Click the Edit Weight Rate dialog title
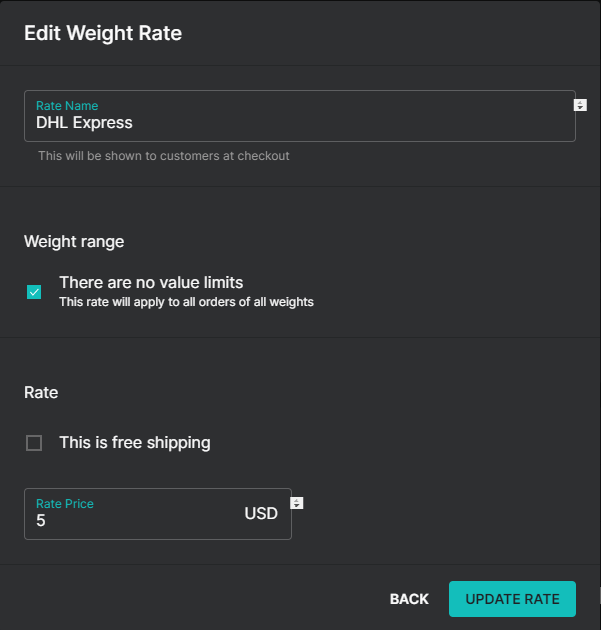Image resolution: width=601 pixels, height=630 pixels. point(103,33)
